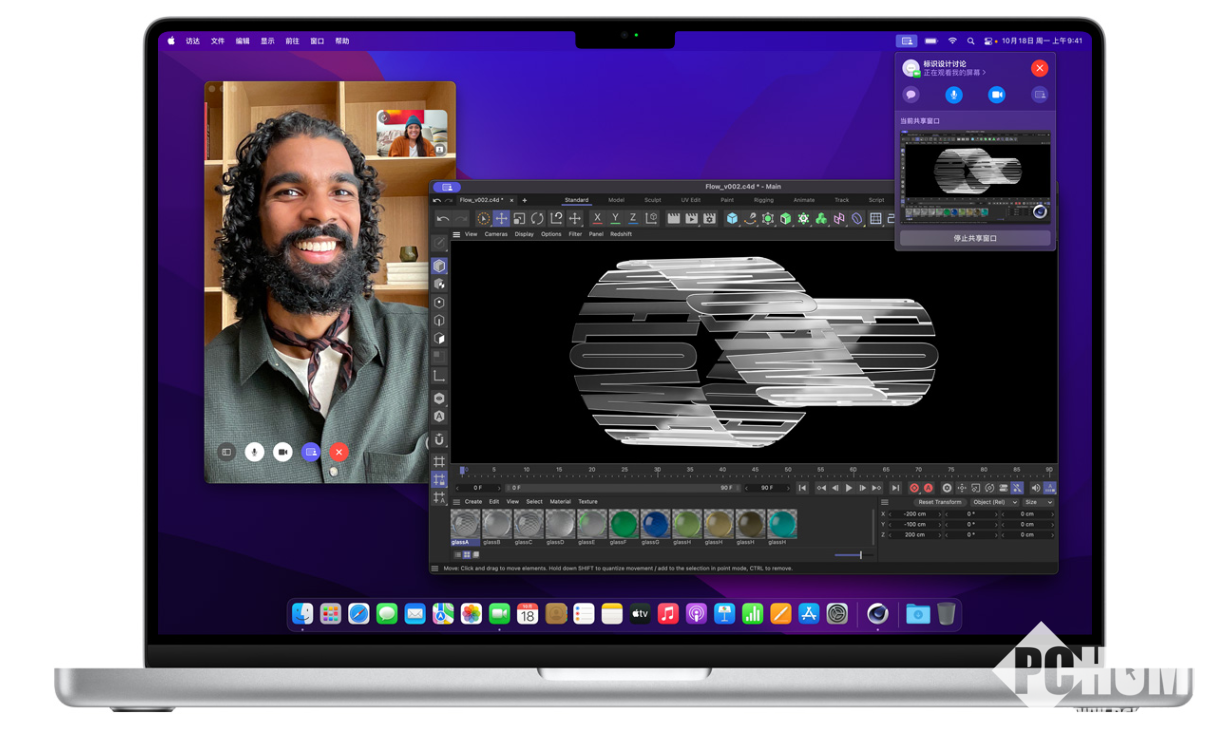Turn off camera in FaceTime sharing panel
The width and height of the screenshot is (1232, 741).
(997, 95)
